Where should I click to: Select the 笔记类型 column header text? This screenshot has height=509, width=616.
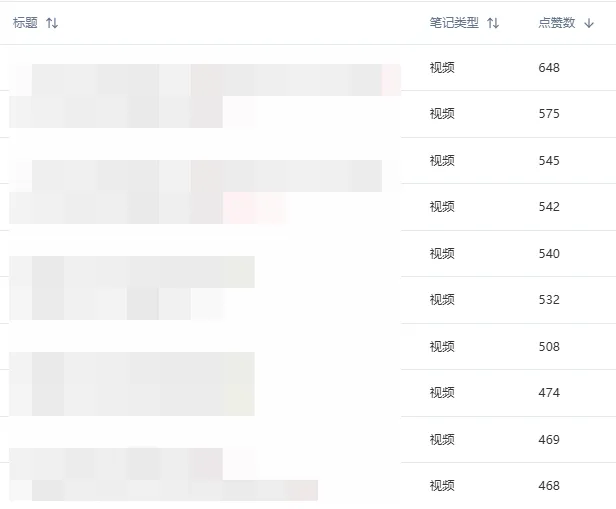click(454, 23)
